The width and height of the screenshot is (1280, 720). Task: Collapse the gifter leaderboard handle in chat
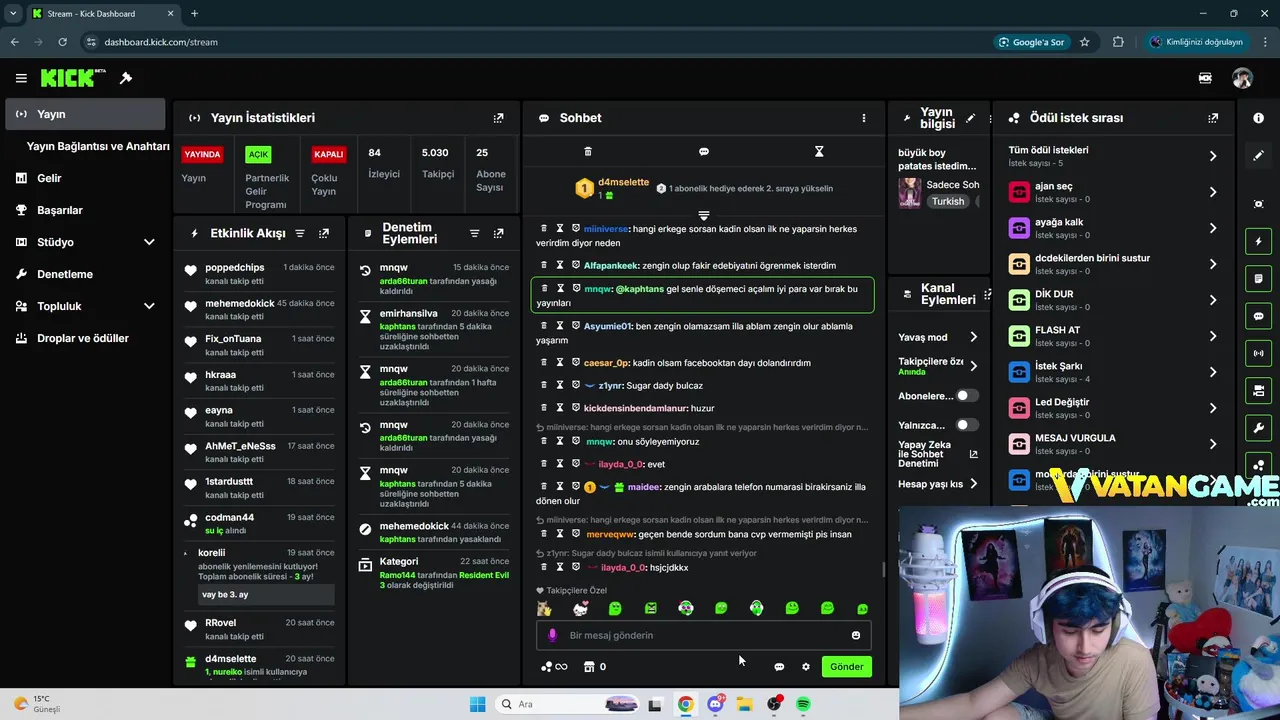(704, 215)
